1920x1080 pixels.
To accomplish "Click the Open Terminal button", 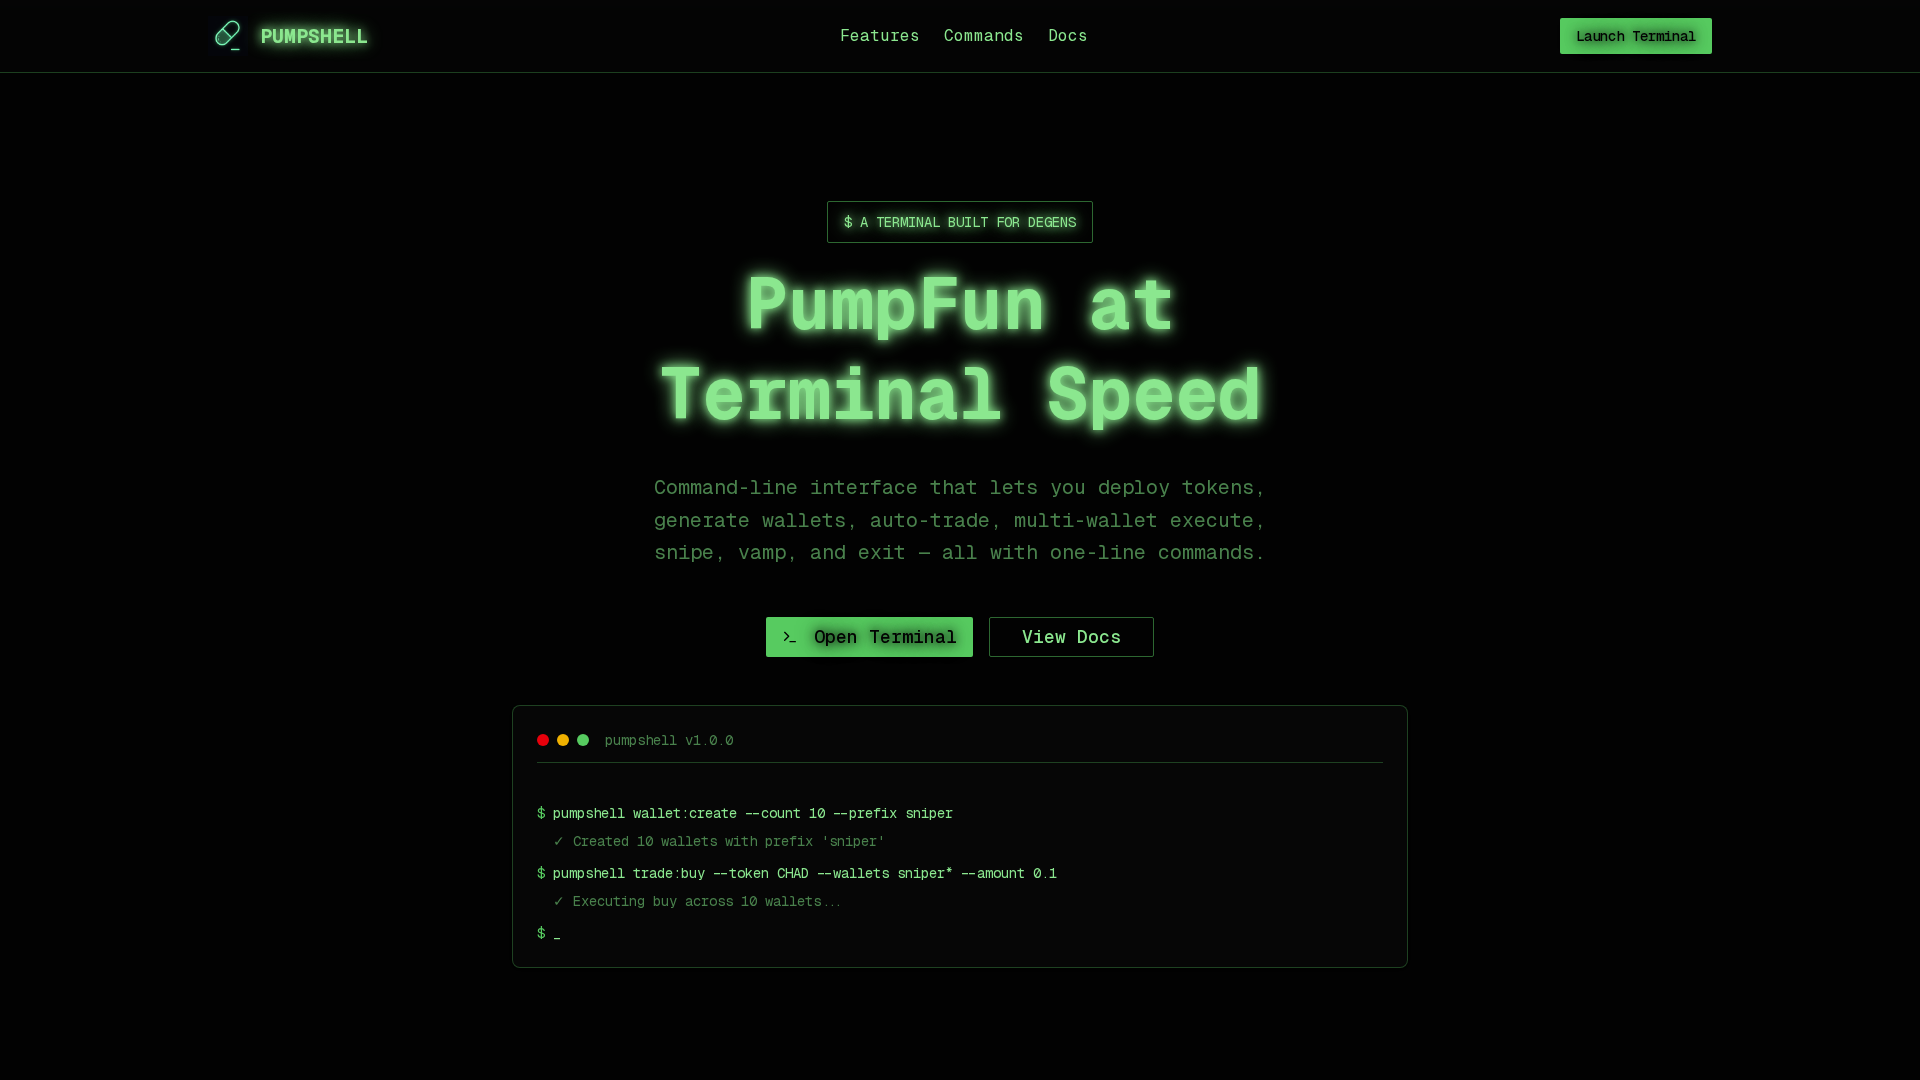I will point(869,637).
